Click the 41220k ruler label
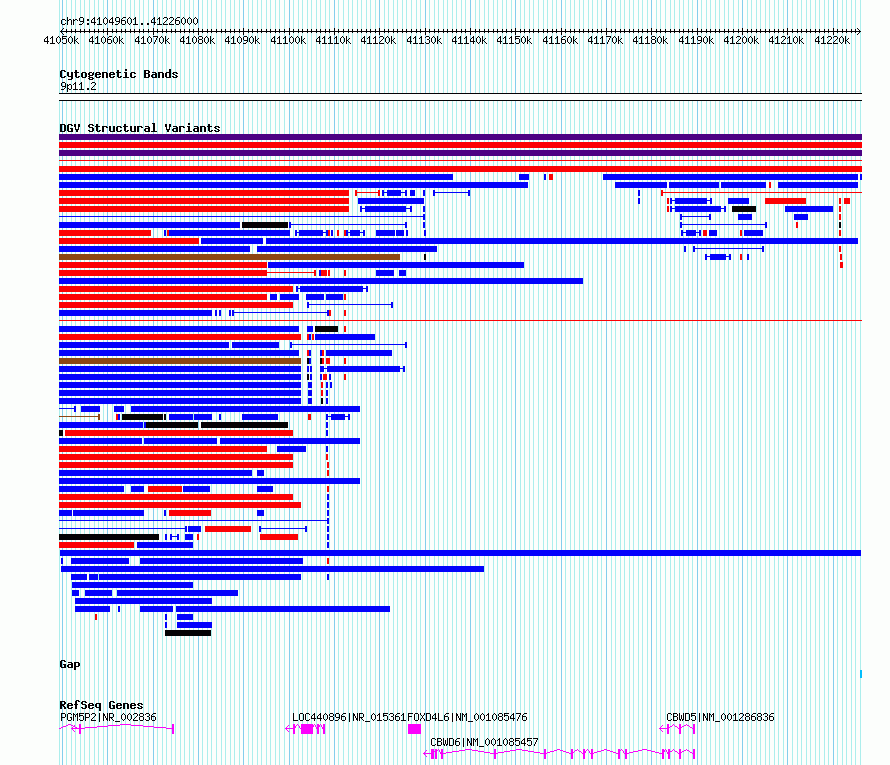The height and width of the screenshot is (765, 890). 832,40
